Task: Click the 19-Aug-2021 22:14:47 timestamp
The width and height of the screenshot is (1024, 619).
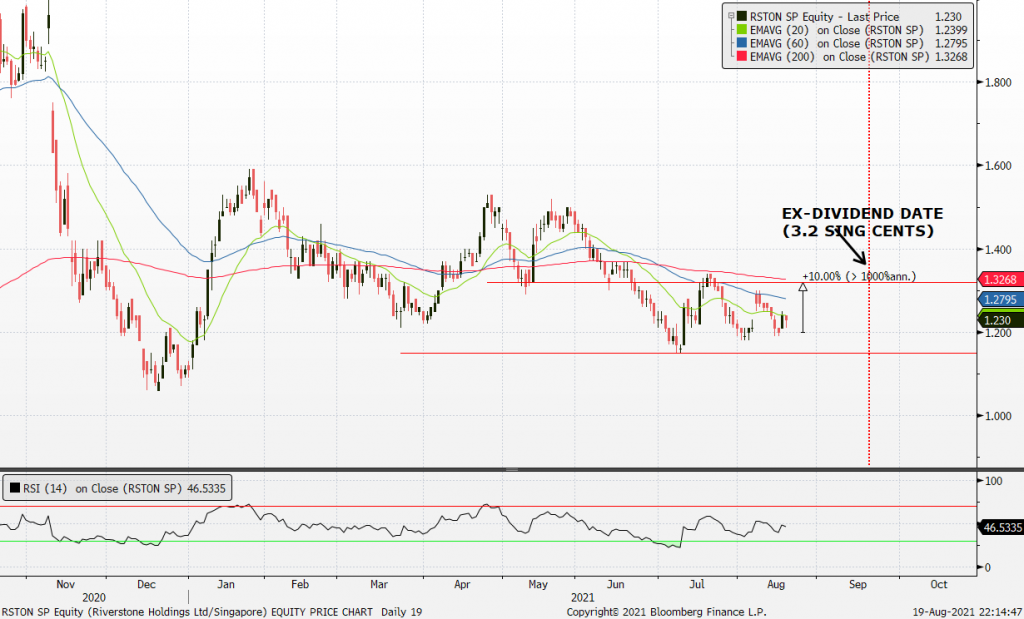Action: click(967, 612)
